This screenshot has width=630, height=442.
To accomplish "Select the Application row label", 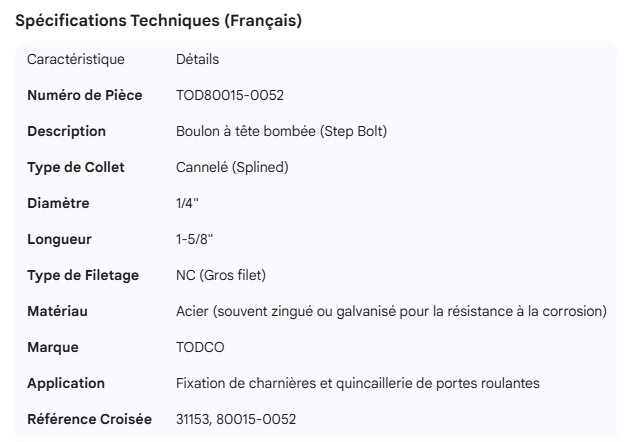I will tap(66, 383).
